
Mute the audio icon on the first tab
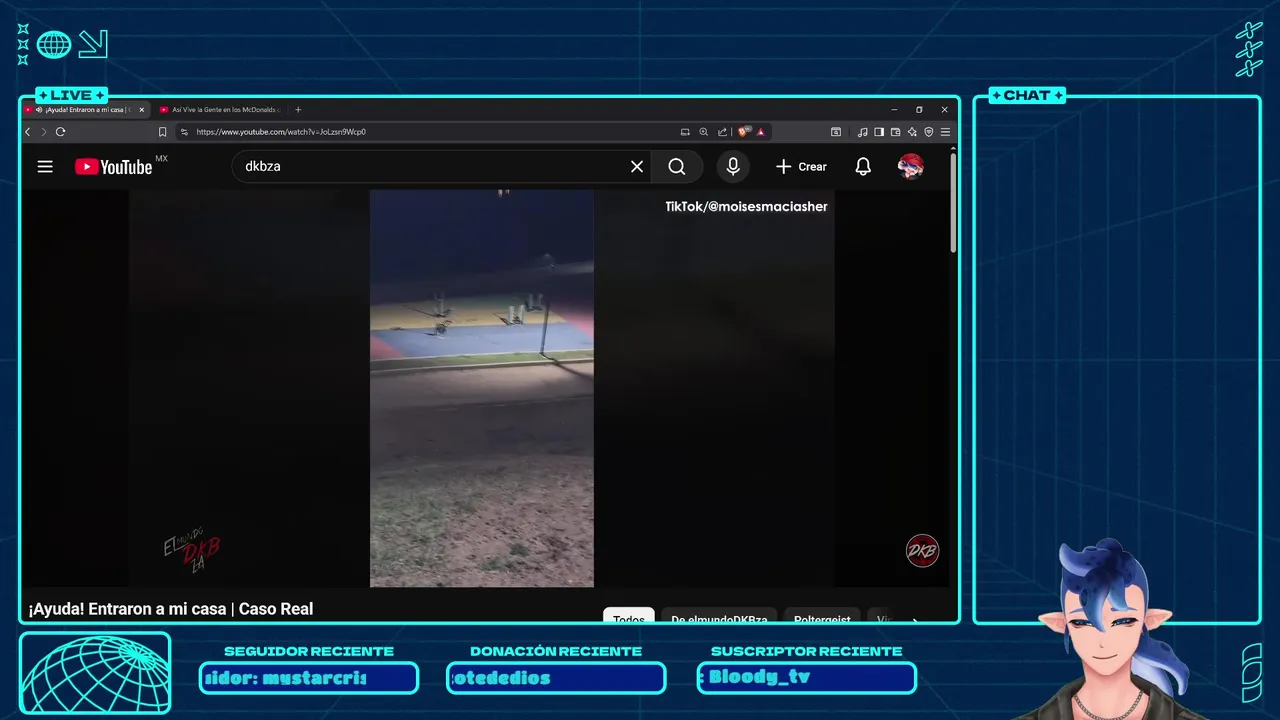pos(39,110)
